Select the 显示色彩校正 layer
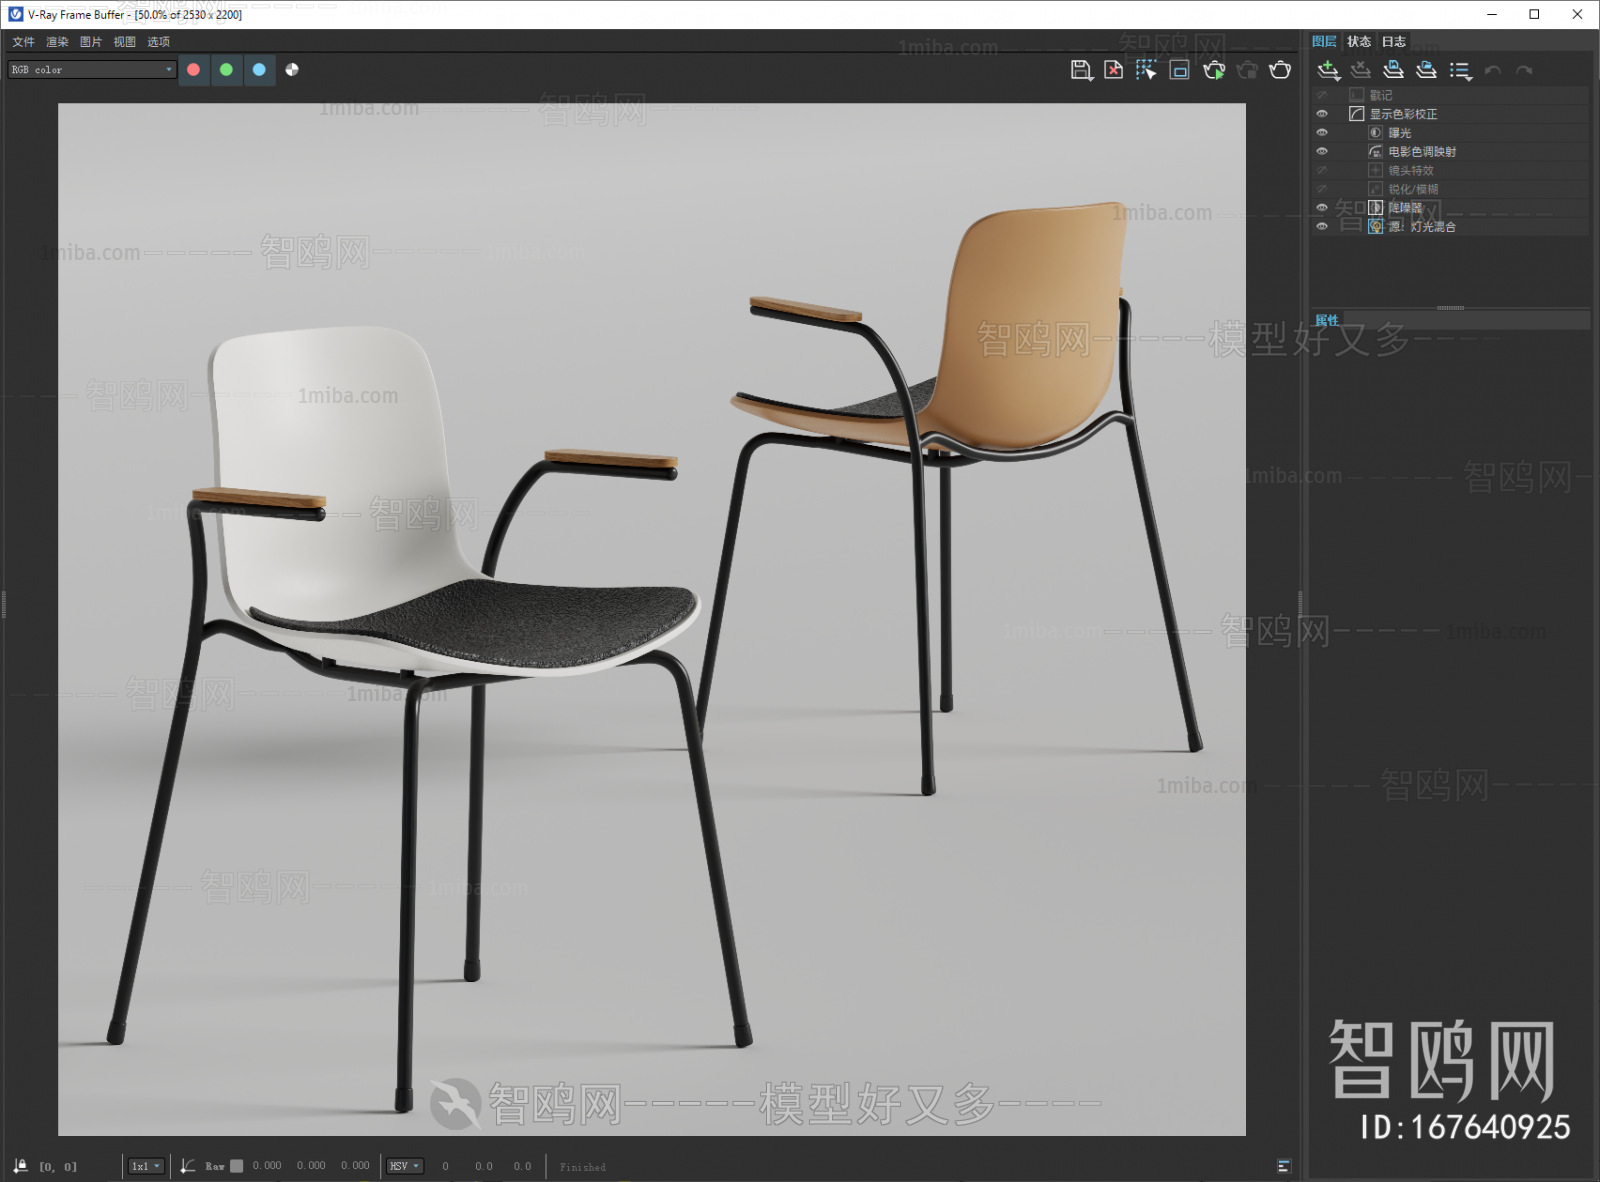 pyautogui.click(x=1450, y=114)
